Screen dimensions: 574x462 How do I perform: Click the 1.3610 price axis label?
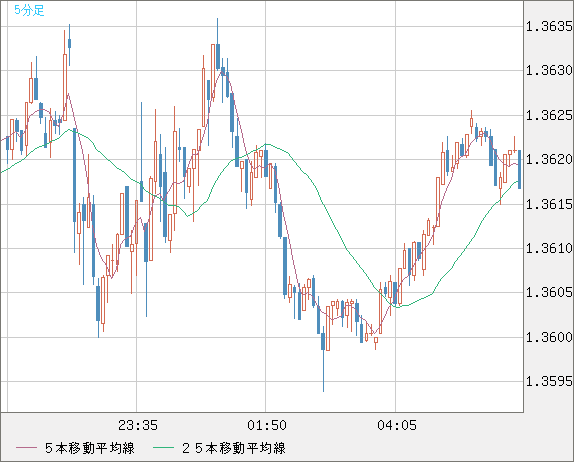549,249
